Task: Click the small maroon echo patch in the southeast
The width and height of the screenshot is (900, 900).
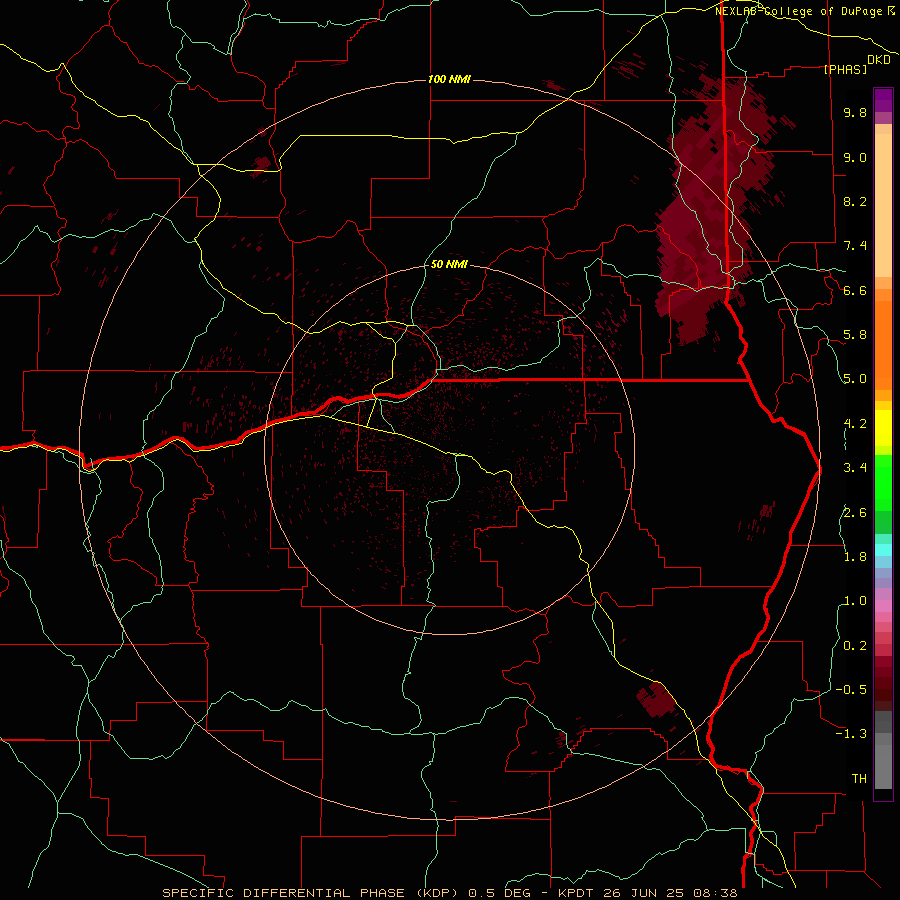Action: point(655,699)
